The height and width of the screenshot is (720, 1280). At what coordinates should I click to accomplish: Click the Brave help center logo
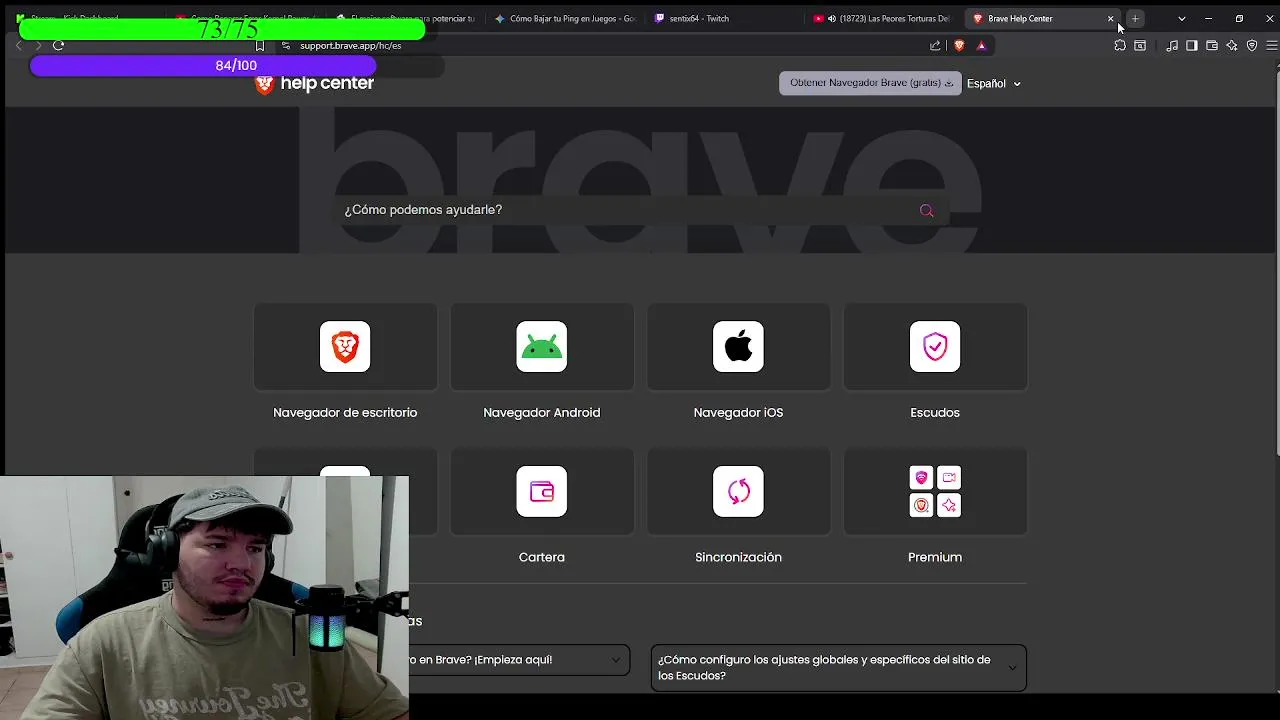point(315,84)
